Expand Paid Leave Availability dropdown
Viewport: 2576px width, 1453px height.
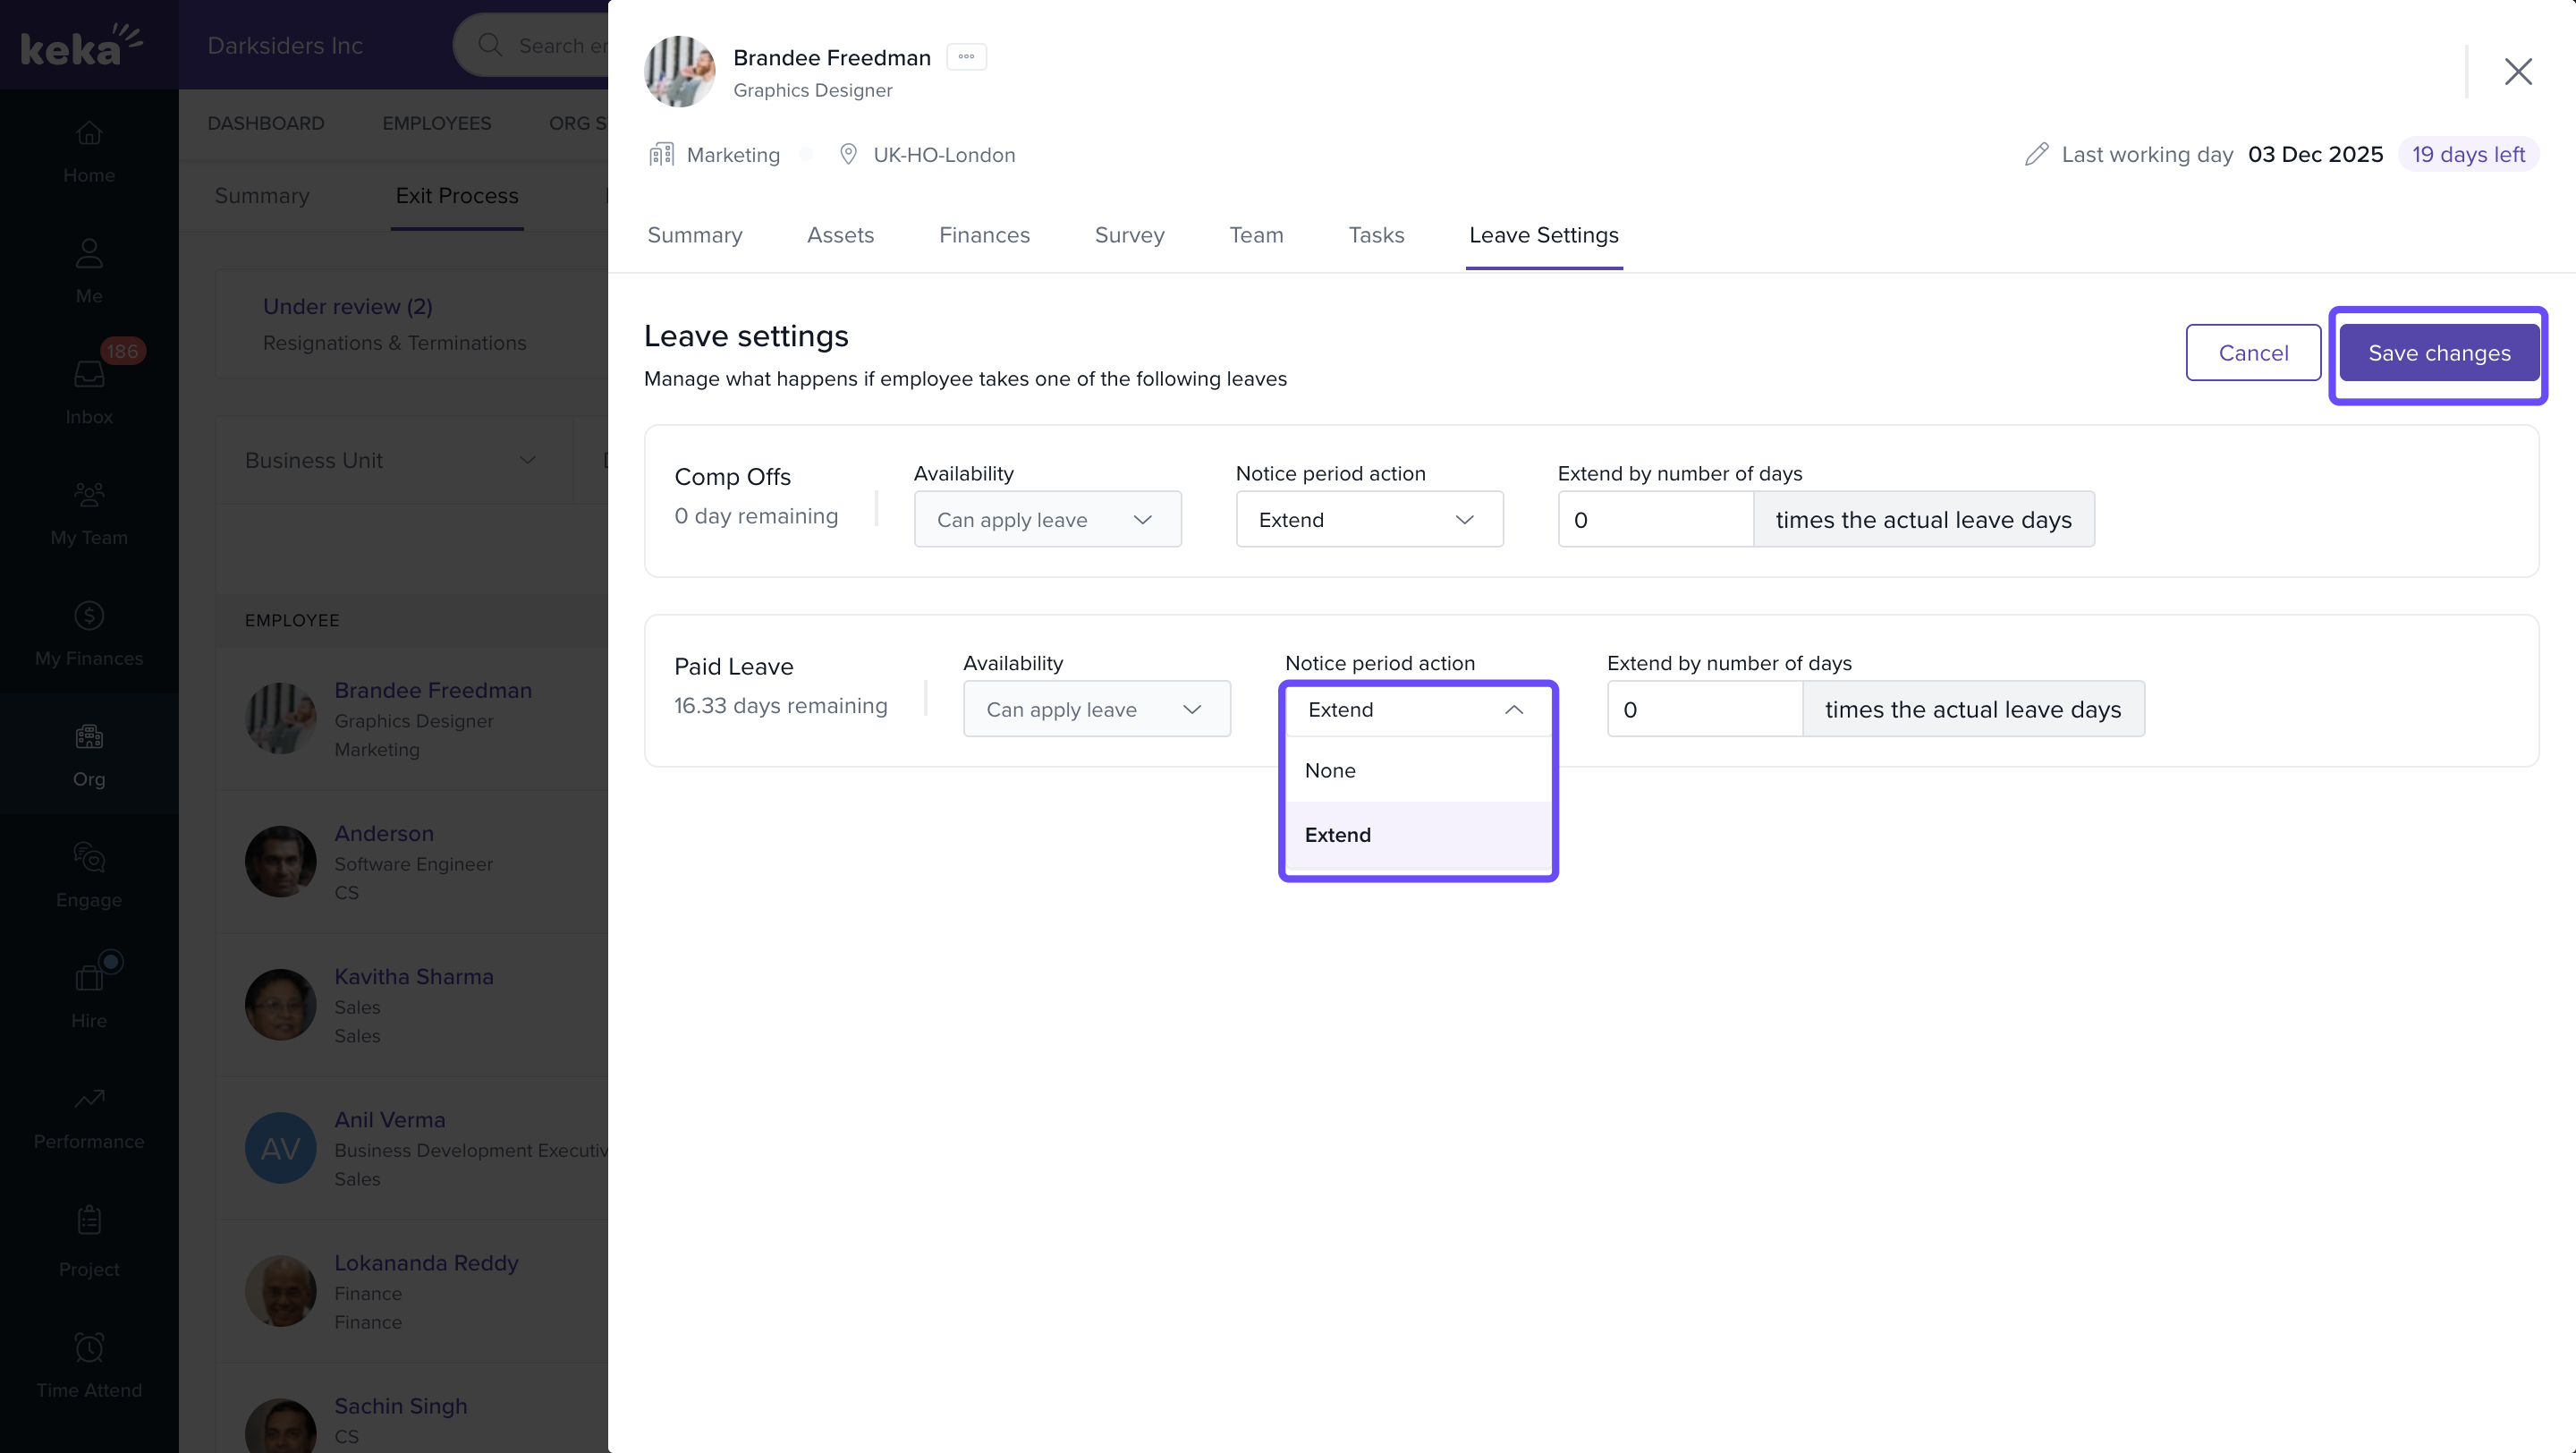pyautogui.click(x=1096, y=709)
